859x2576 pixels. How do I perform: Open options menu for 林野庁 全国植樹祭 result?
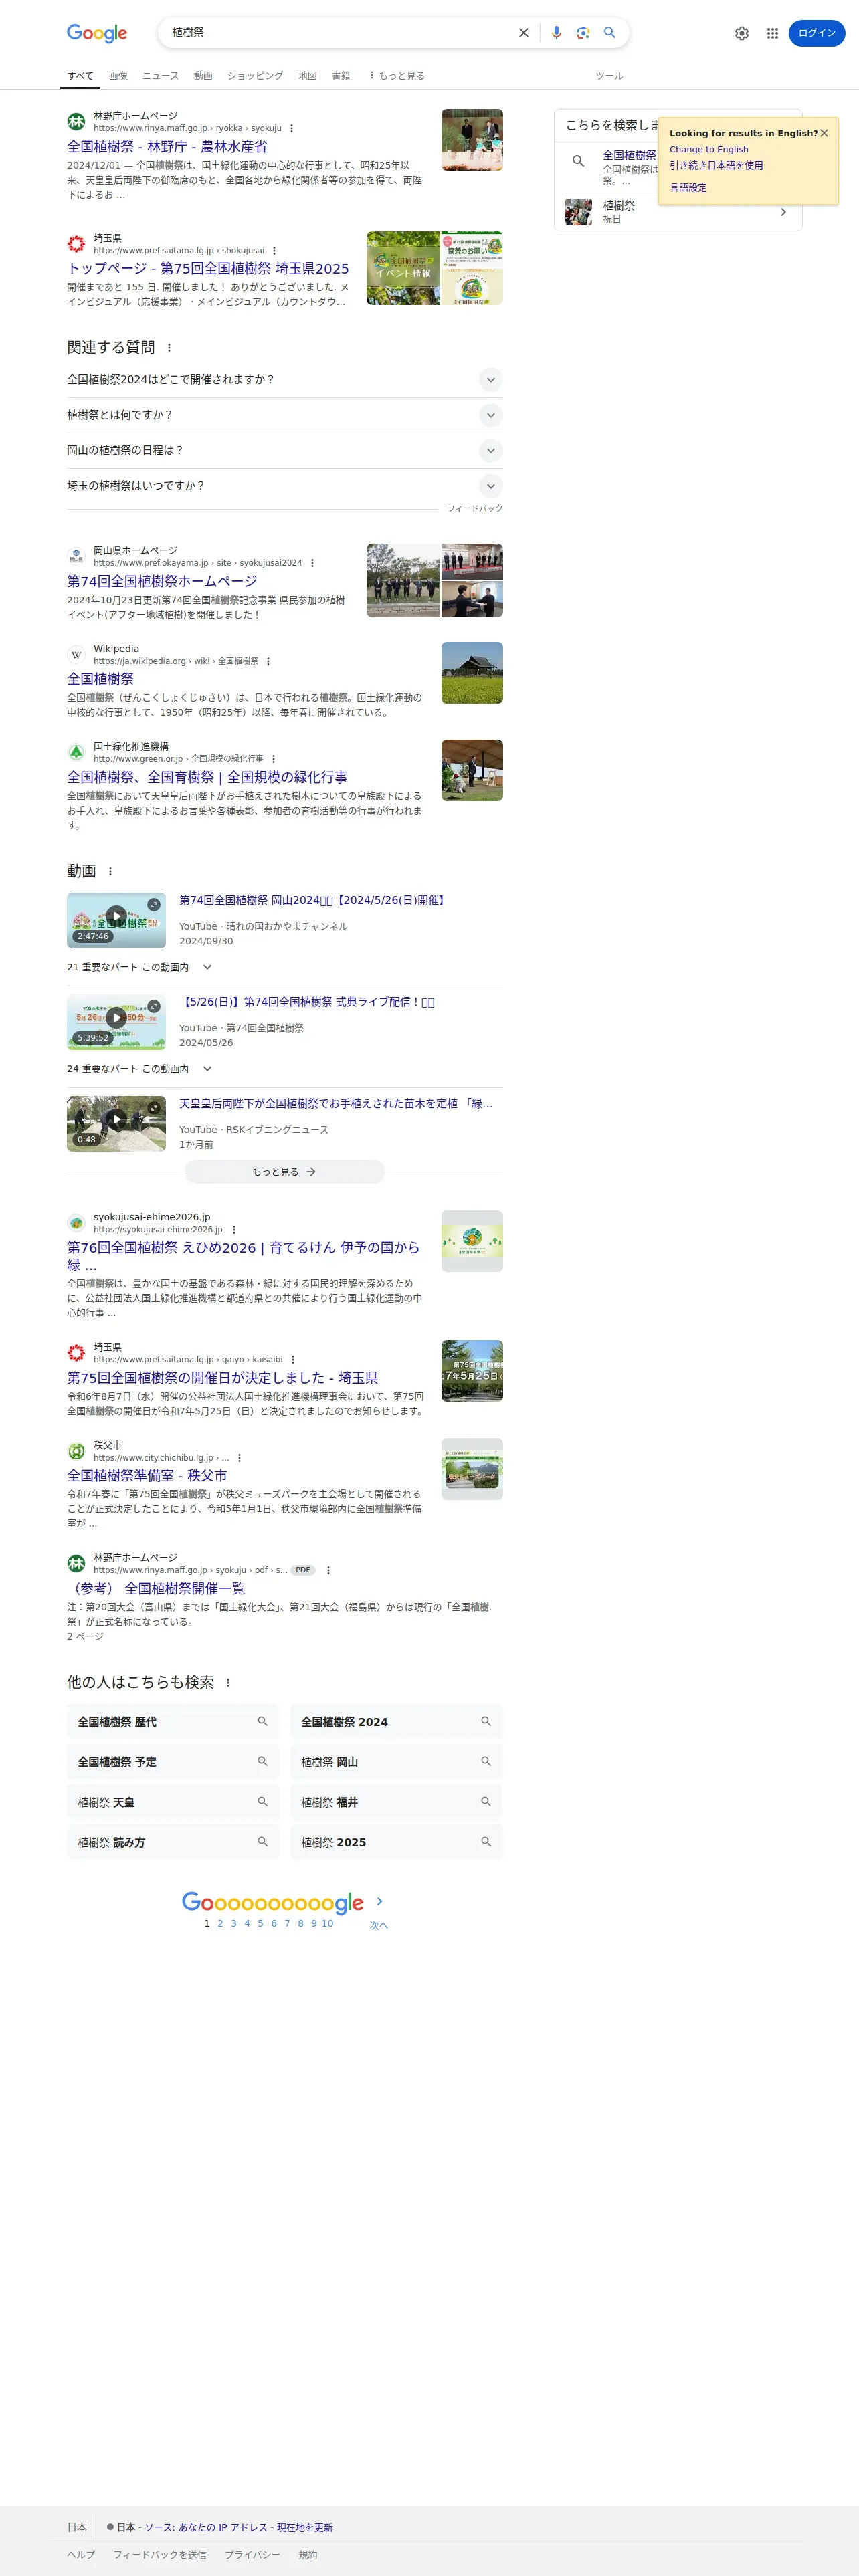tap(291, 128)
